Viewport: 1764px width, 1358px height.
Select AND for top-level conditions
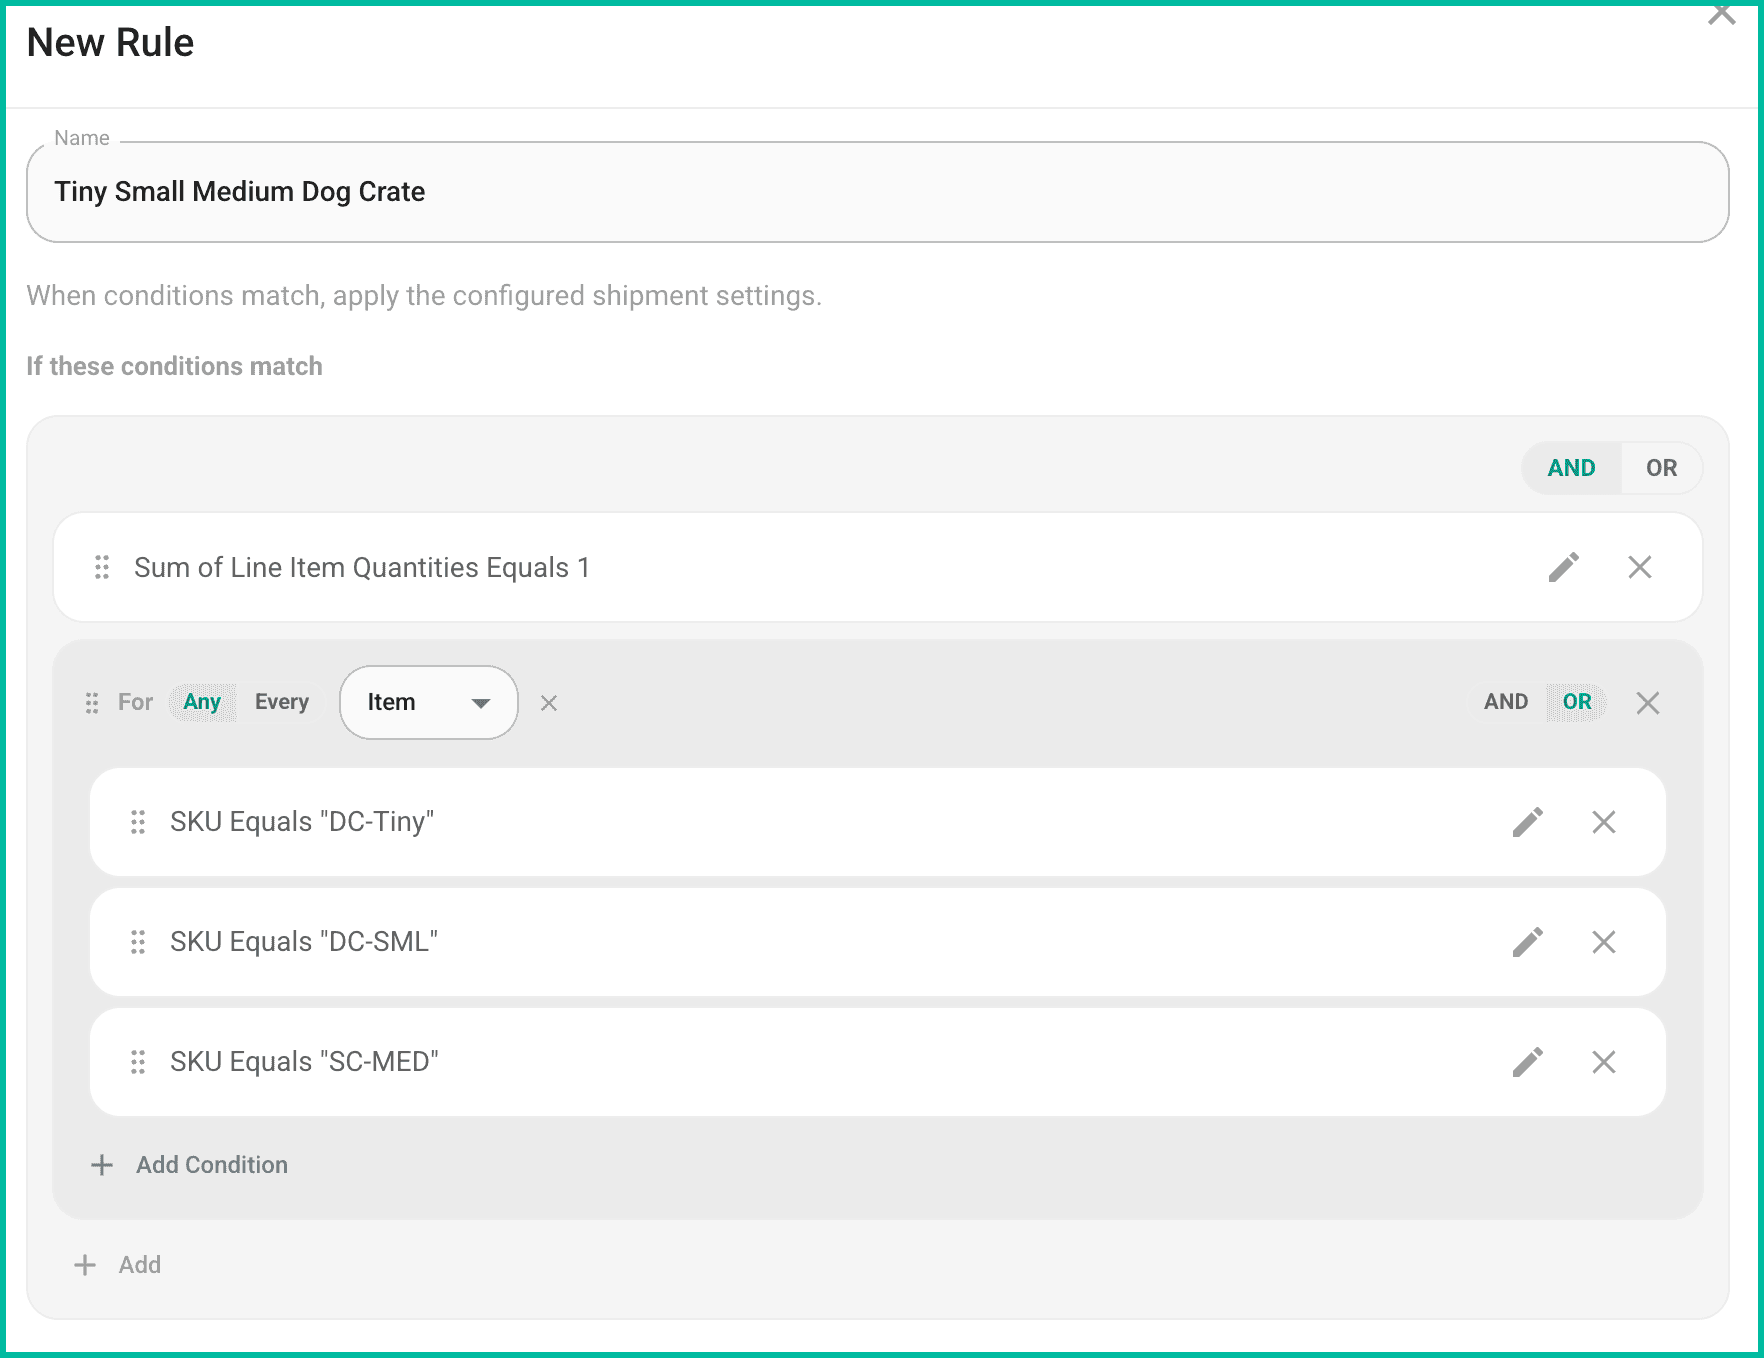click(x=1571, y=468)
